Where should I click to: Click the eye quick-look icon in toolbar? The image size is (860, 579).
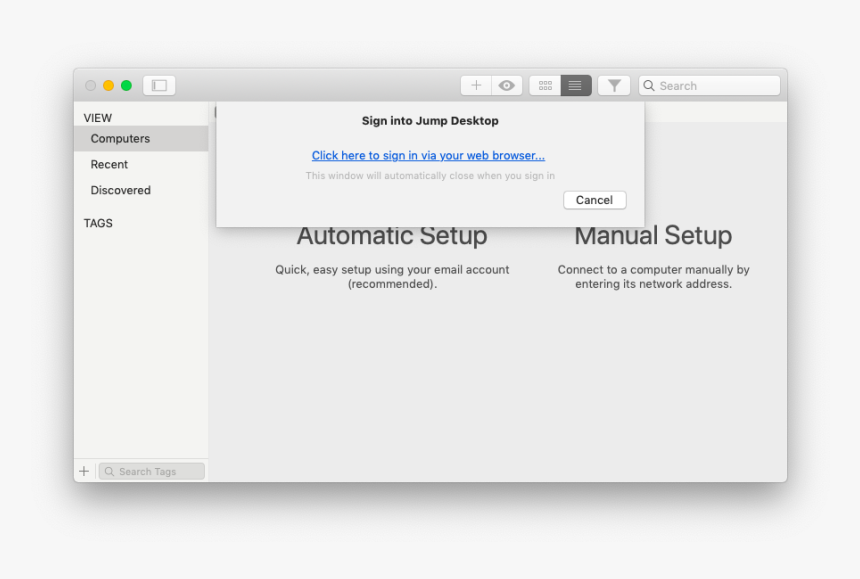coord(505,85)
